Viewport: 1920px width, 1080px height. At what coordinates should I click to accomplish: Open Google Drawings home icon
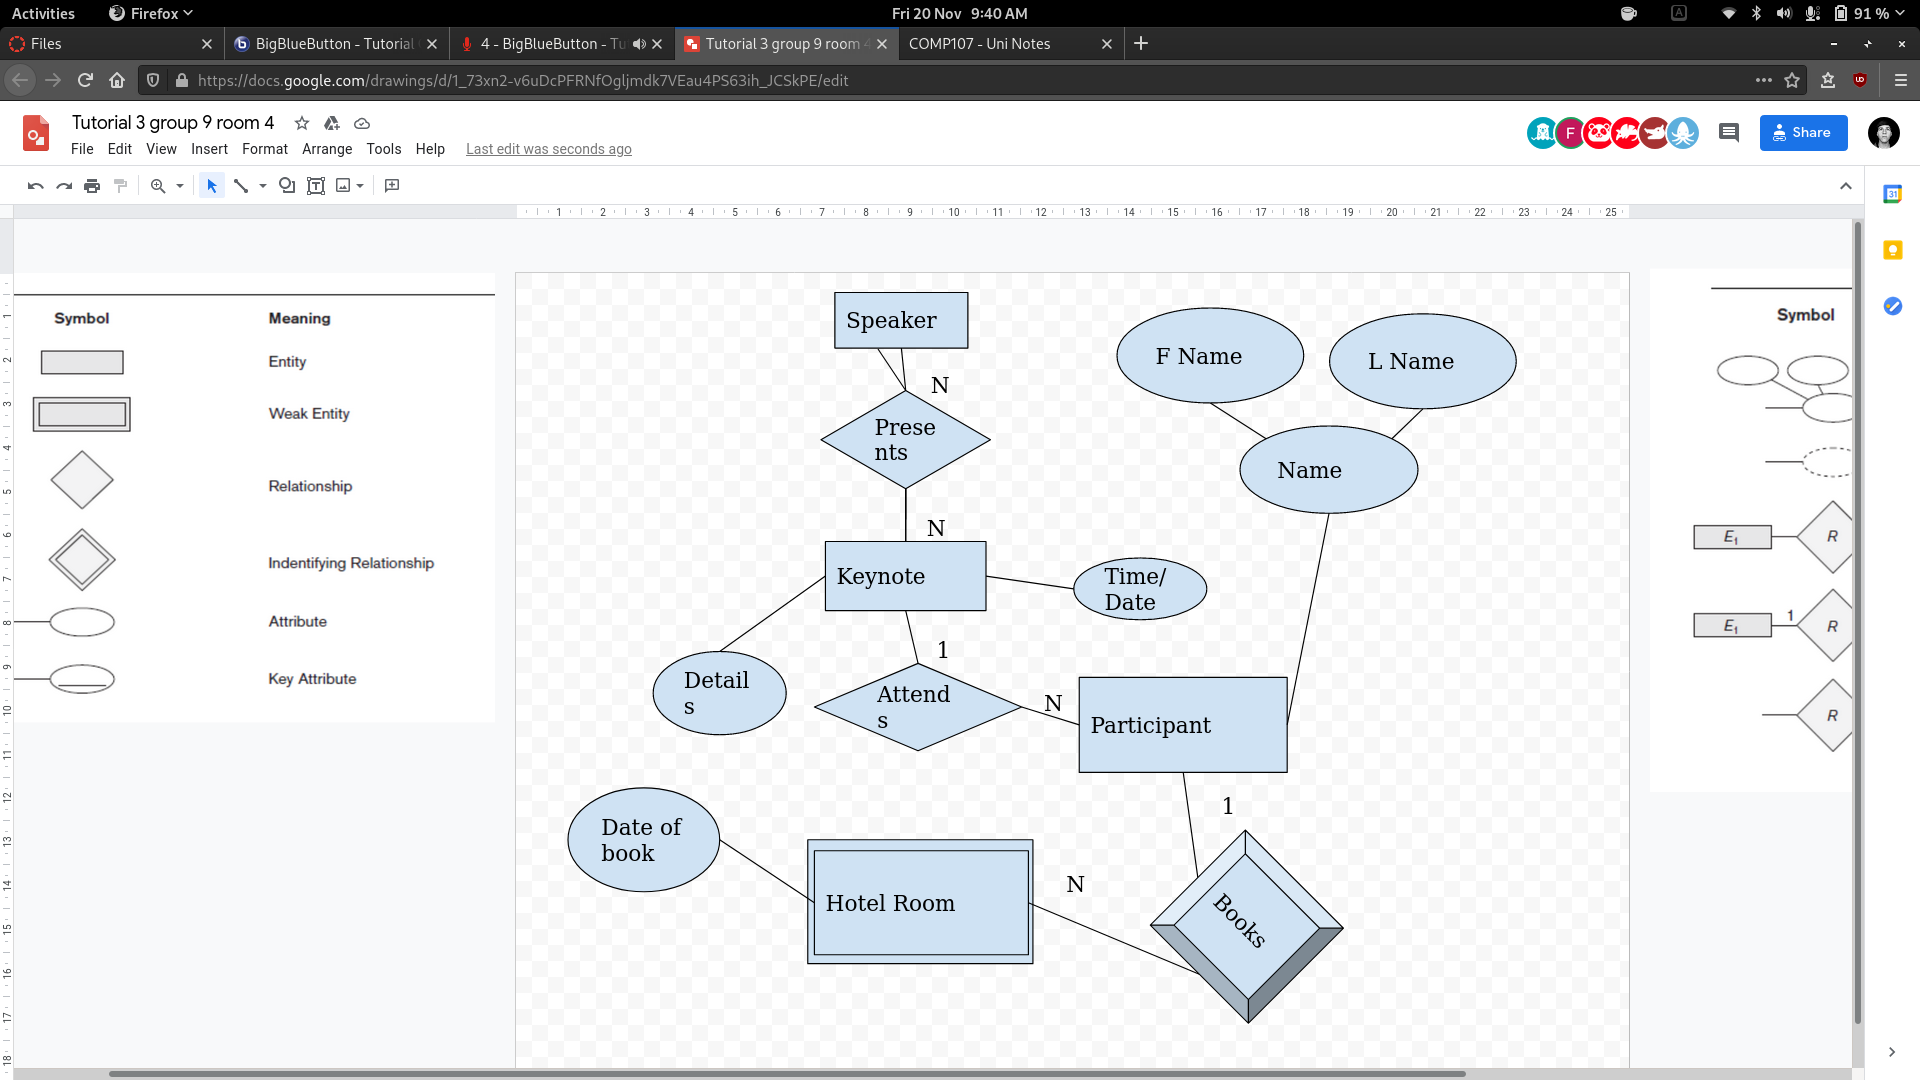pyautogui.click(x=36, y=132)
